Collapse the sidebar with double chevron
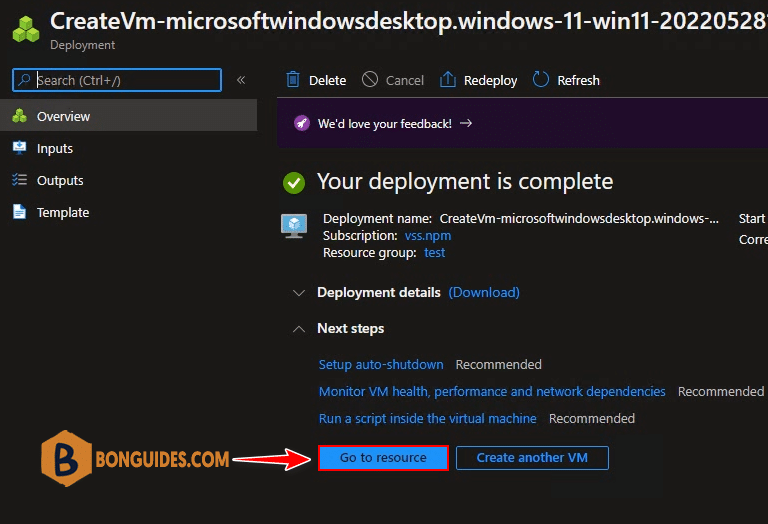This screenshot has height=524, width=768. (x=241, y=80)
